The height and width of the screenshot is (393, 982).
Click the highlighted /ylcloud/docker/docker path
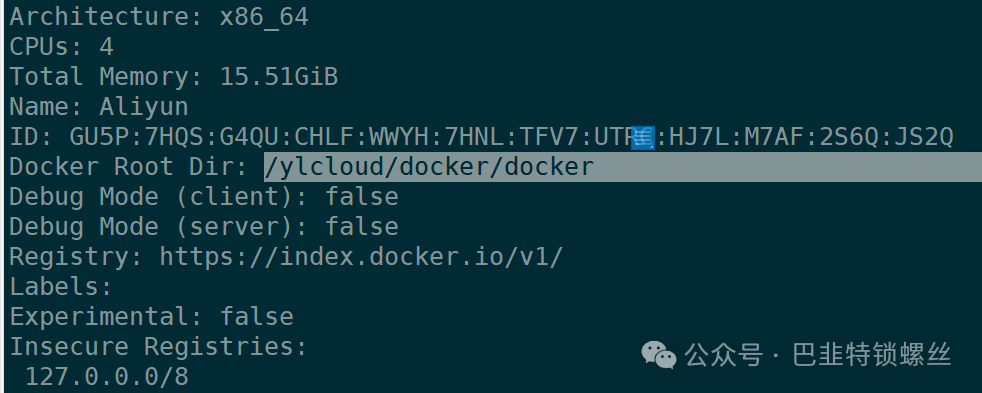(429, 167)
